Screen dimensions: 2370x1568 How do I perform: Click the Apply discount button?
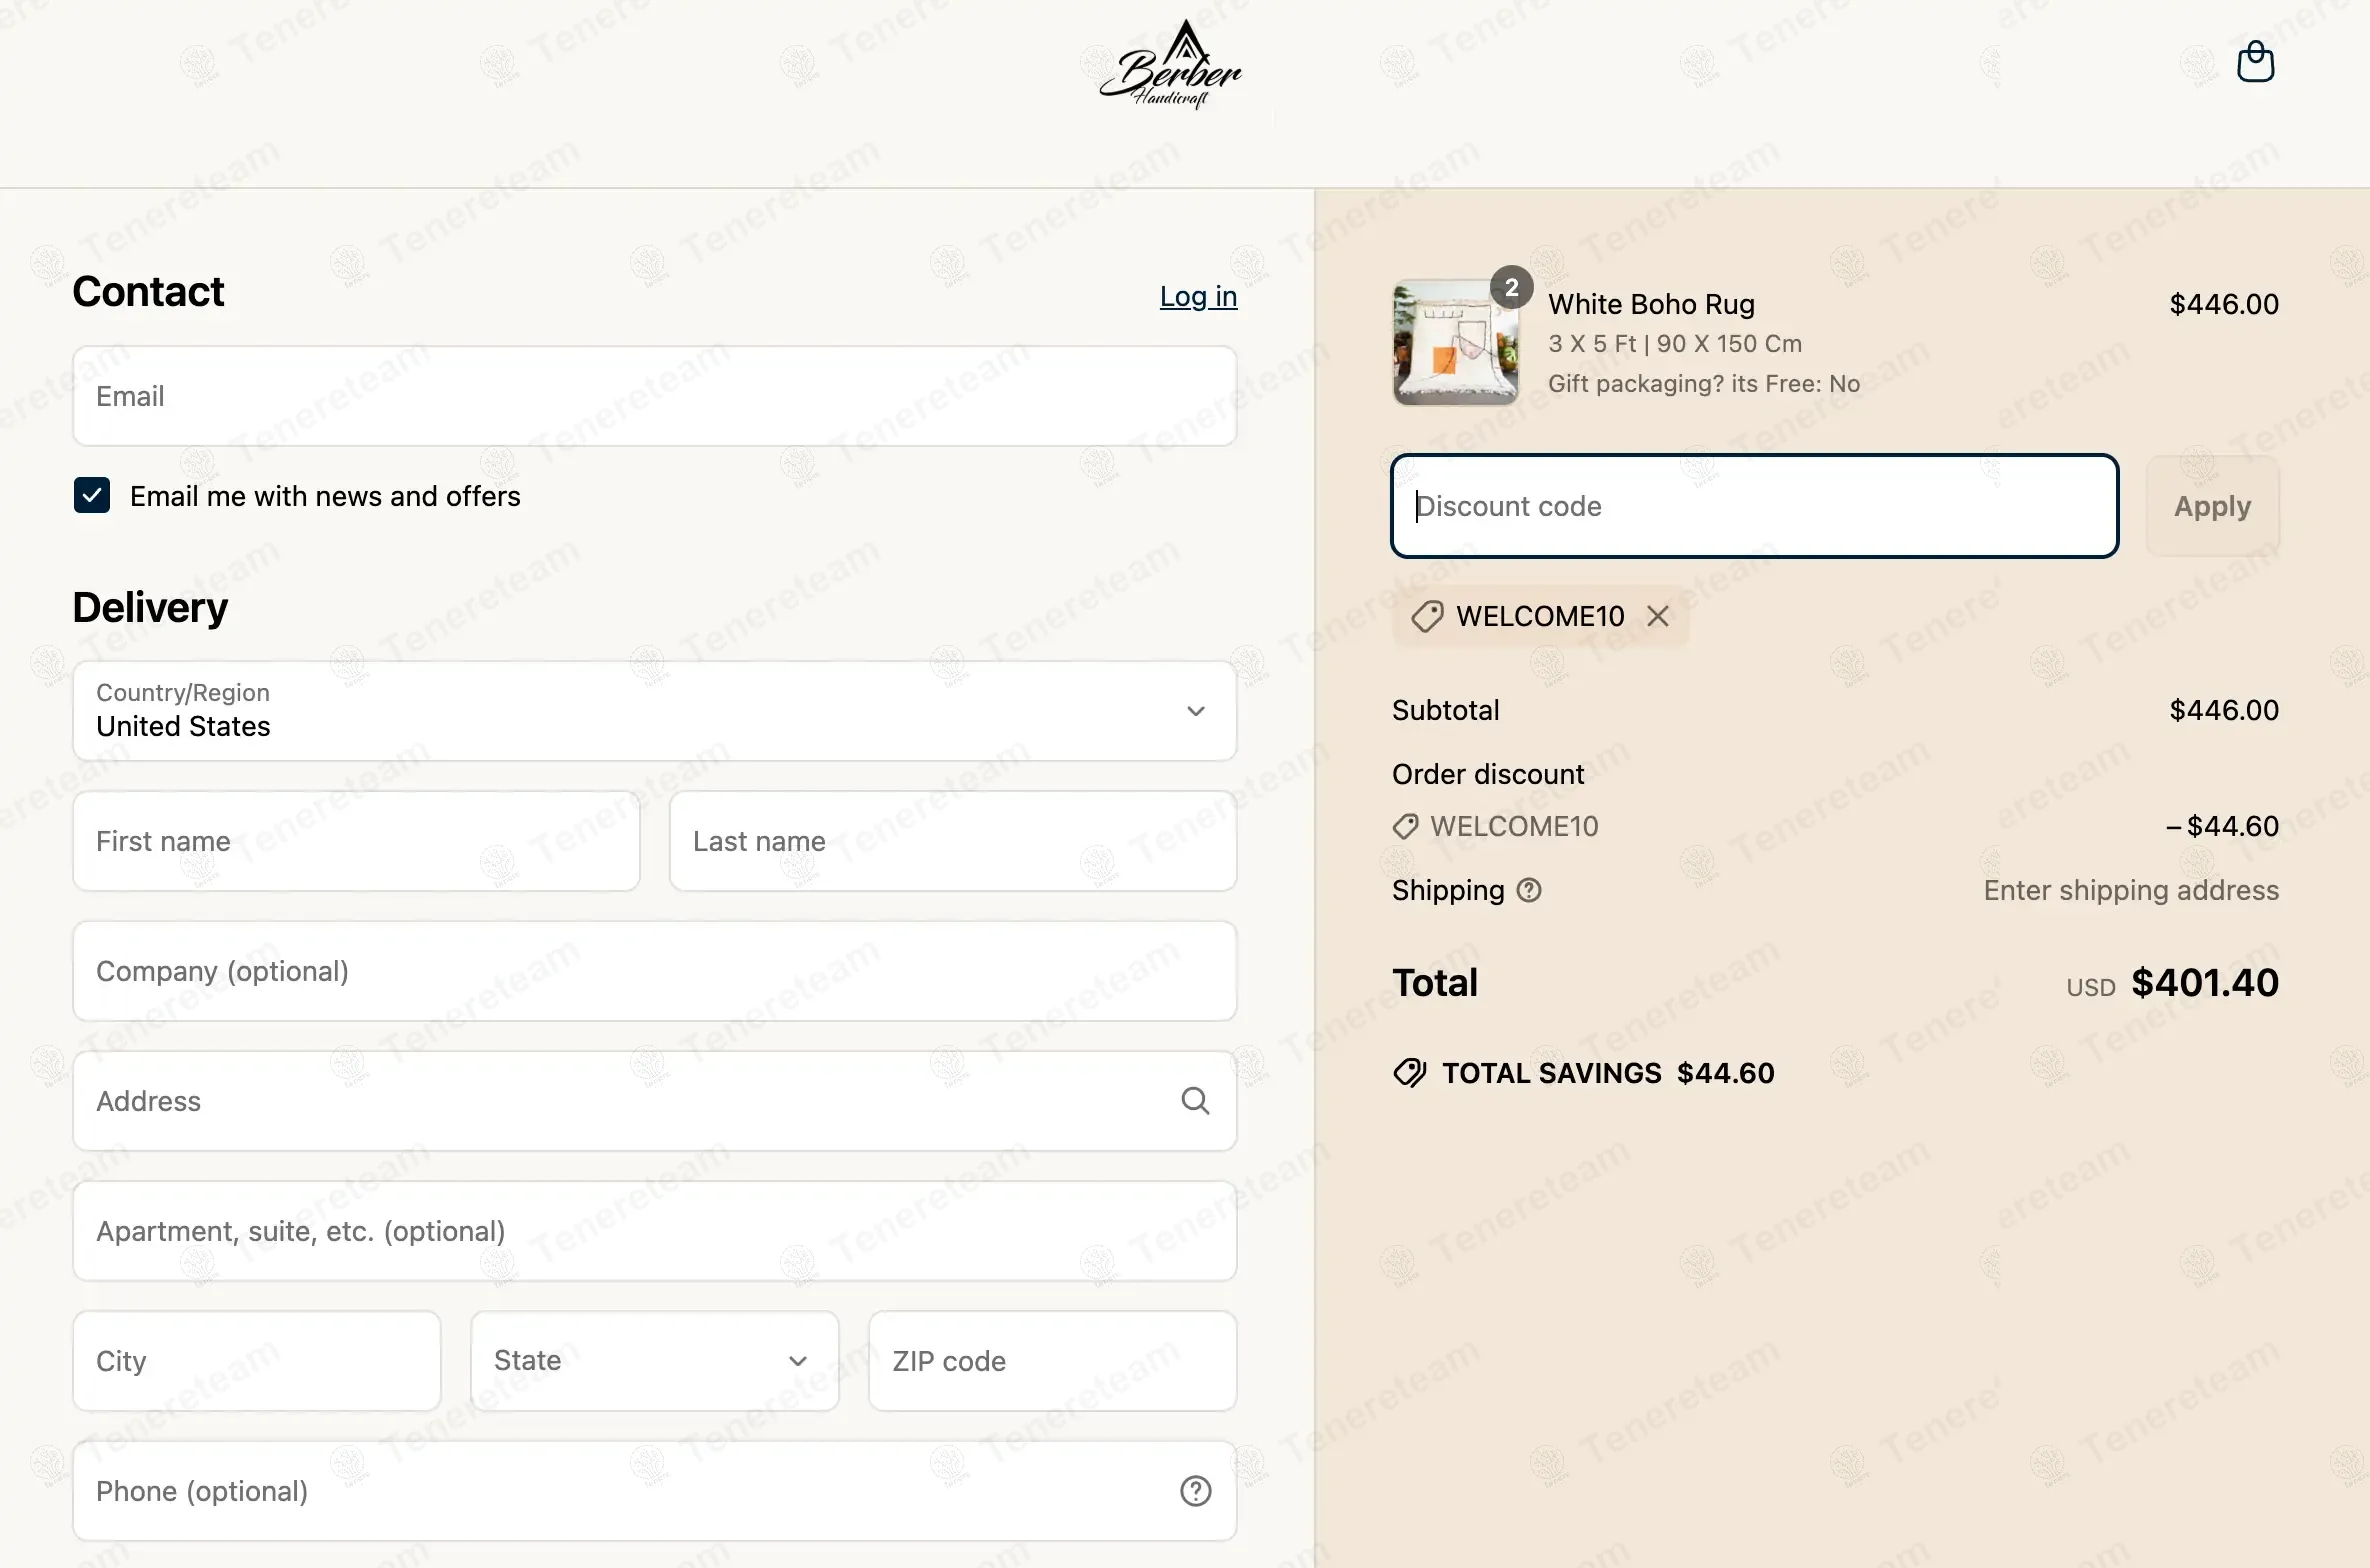2213,506
